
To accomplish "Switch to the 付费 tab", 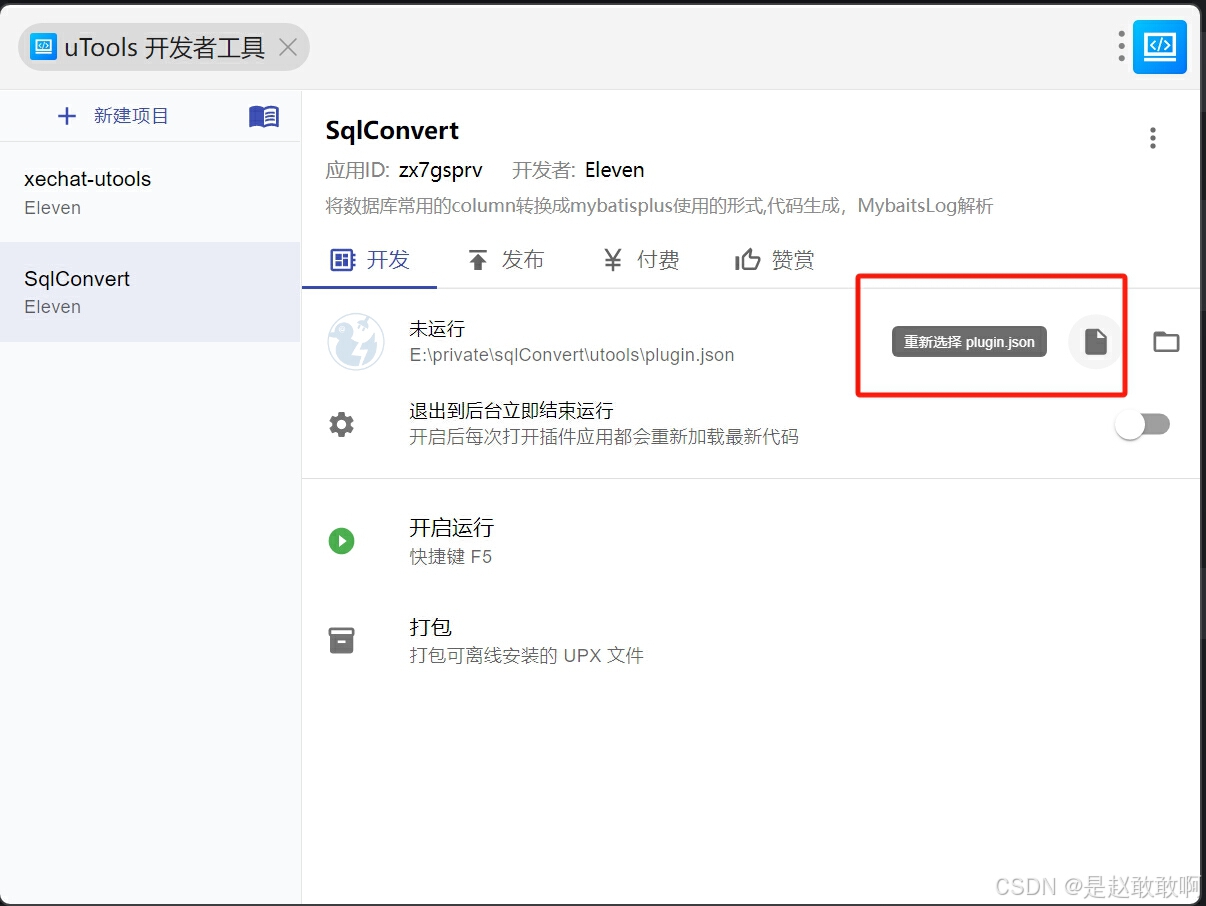I will 641,260.
